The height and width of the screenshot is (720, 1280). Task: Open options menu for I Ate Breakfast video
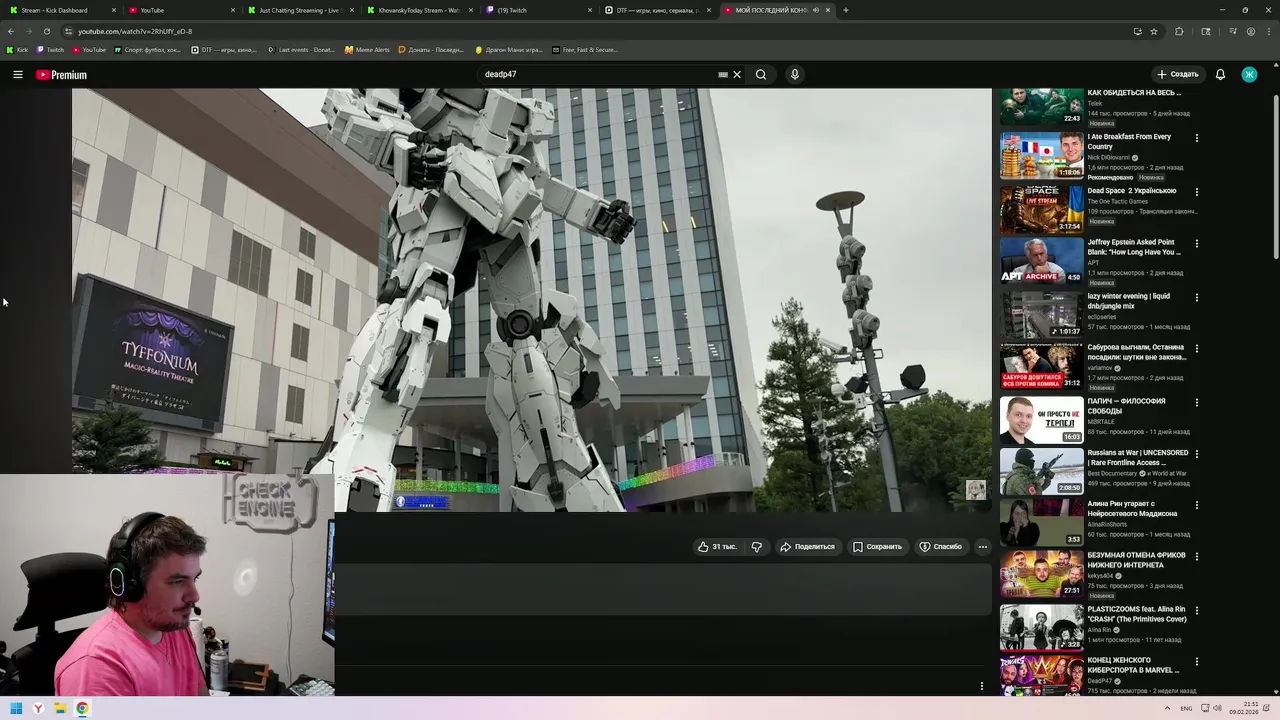pos(1197,138)
